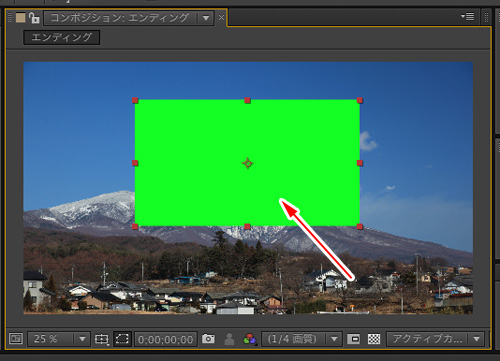The image size is (500, 361).
Task: Click the show snapshot person icon
Action: coord(229,339)
